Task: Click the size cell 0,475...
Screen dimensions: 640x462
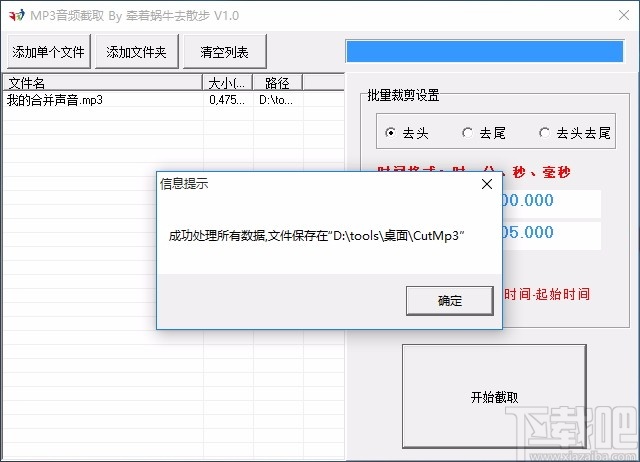Action: coord(227,100)
